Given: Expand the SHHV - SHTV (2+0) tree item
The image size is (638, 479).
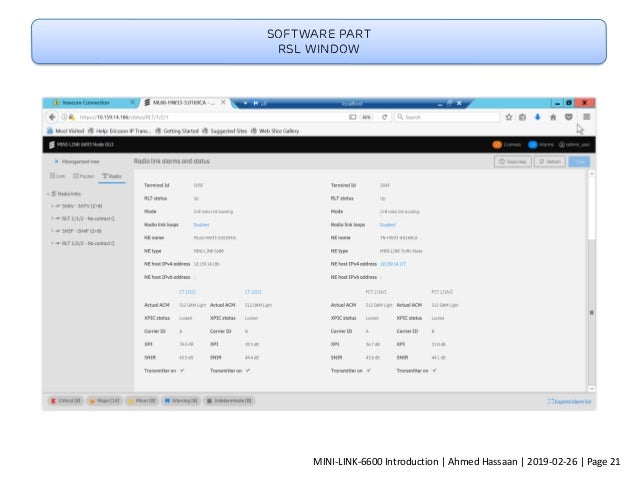Looking at the screenshot, I should tap(52, 206).
